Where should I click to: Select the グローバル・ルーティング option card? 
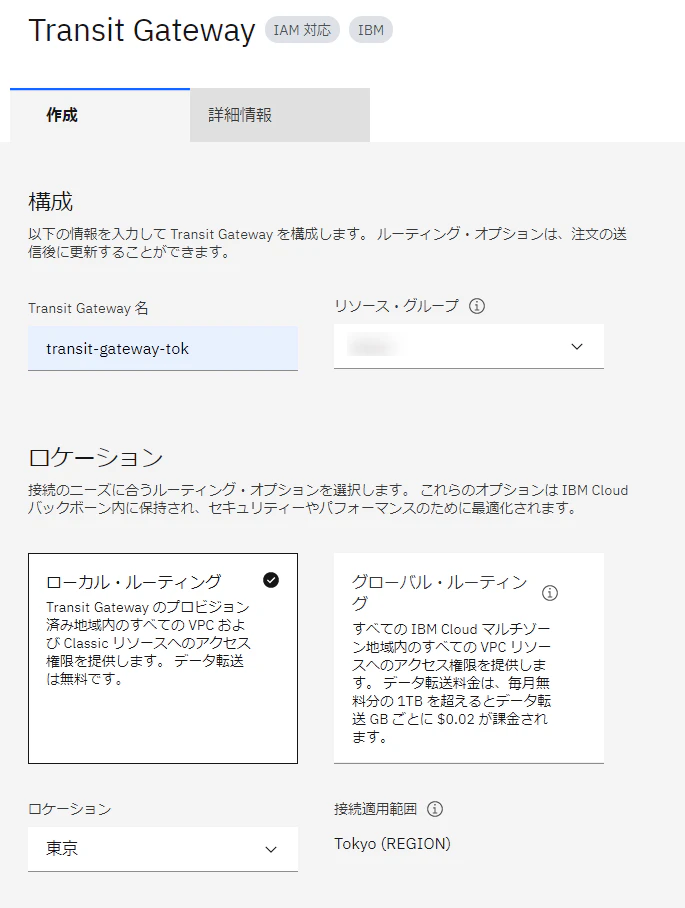click(x=468, y=658)
